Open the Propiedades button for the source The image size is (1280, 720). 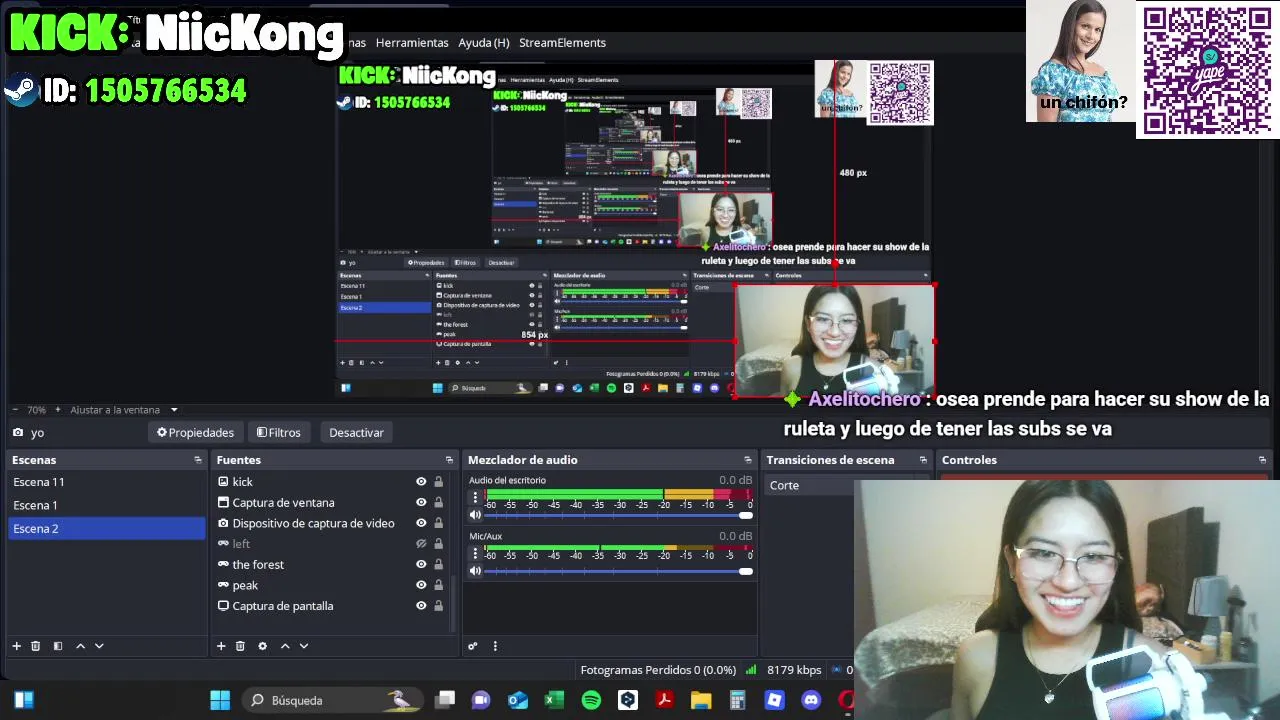coord(195,433)
